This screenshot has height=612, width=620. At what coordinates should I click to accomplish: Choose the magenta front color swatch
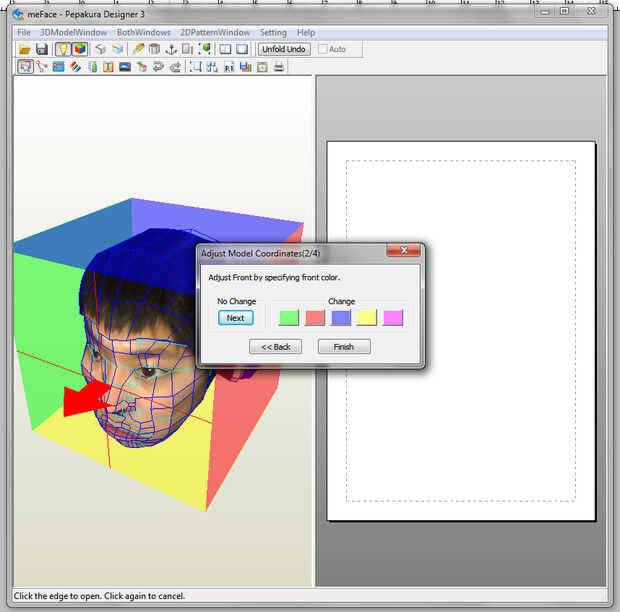point(393,317)
